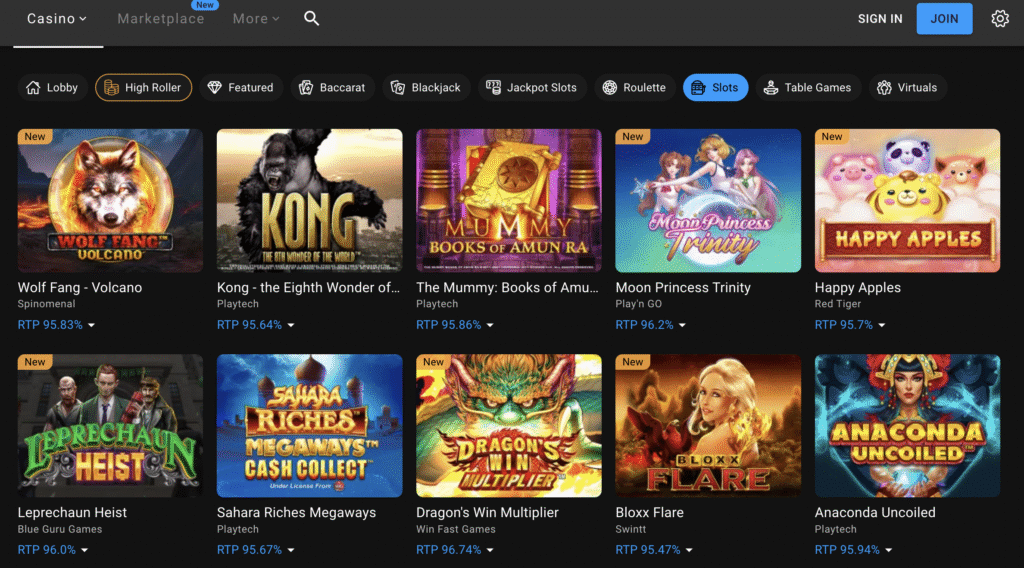Click the SIGN IN link
The height and width of the screenshot is (568, 1024).
pos(880,19)
